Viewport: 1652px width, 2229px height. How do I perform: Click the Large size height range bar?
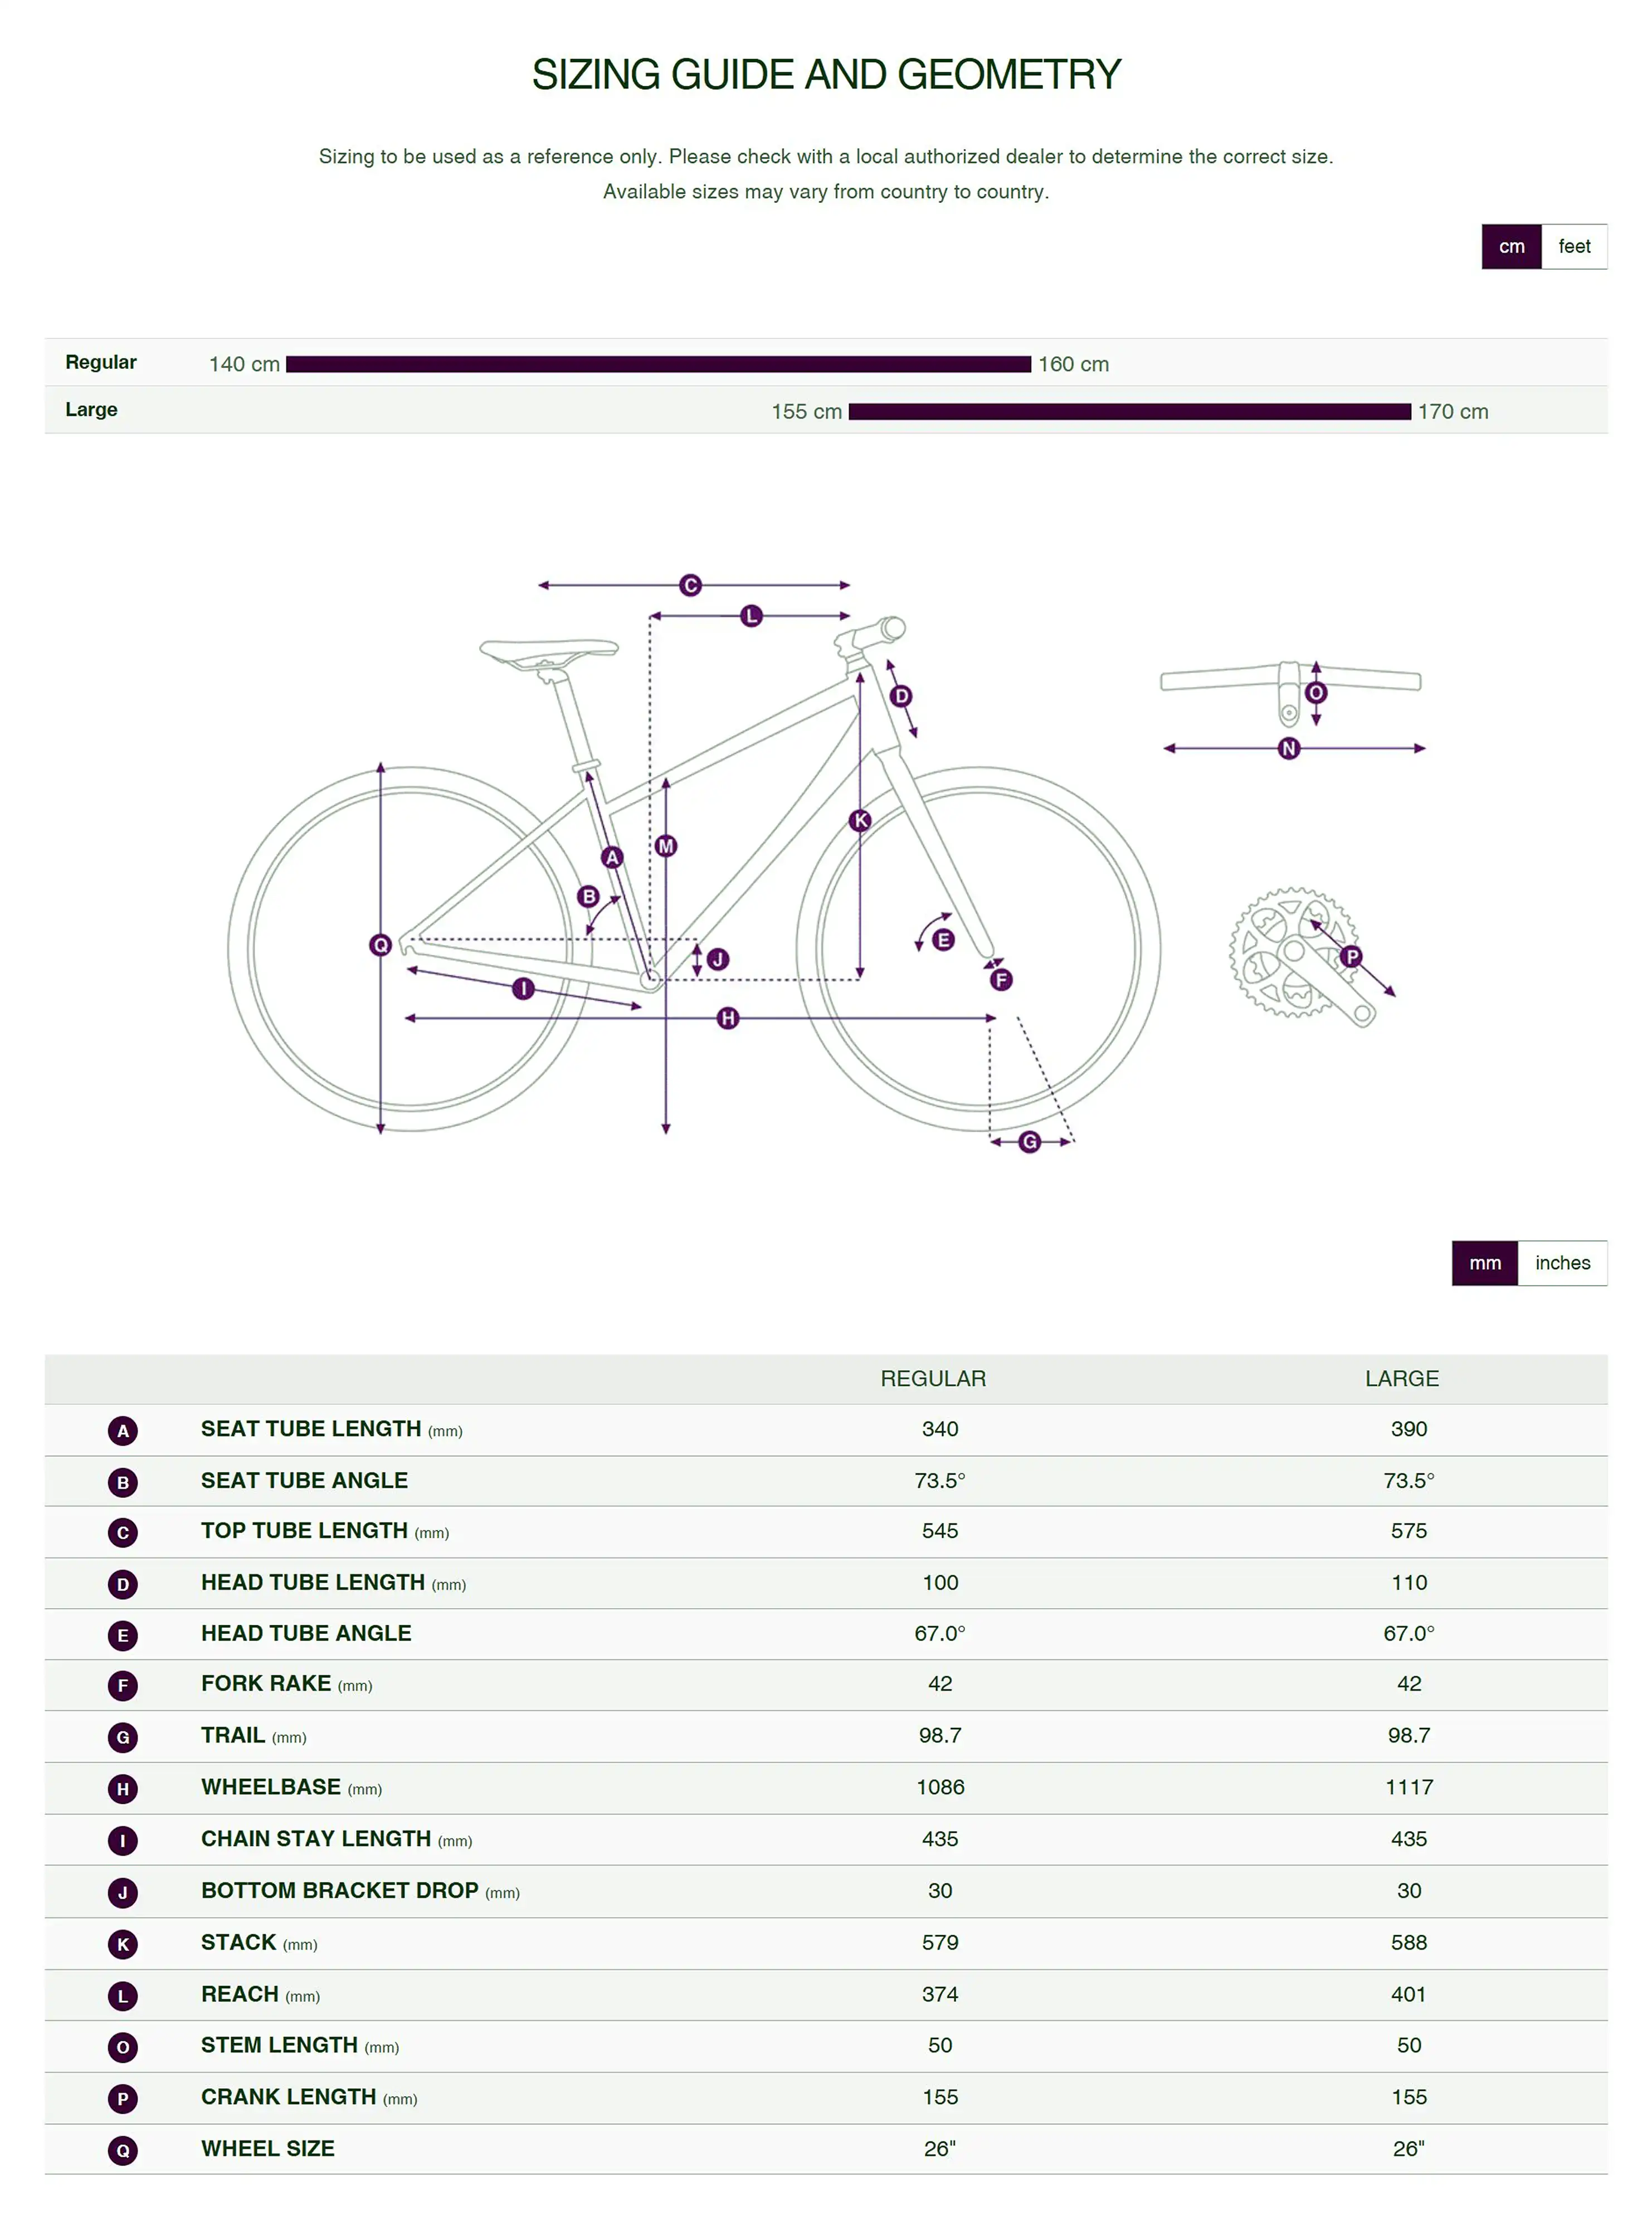1129,412
